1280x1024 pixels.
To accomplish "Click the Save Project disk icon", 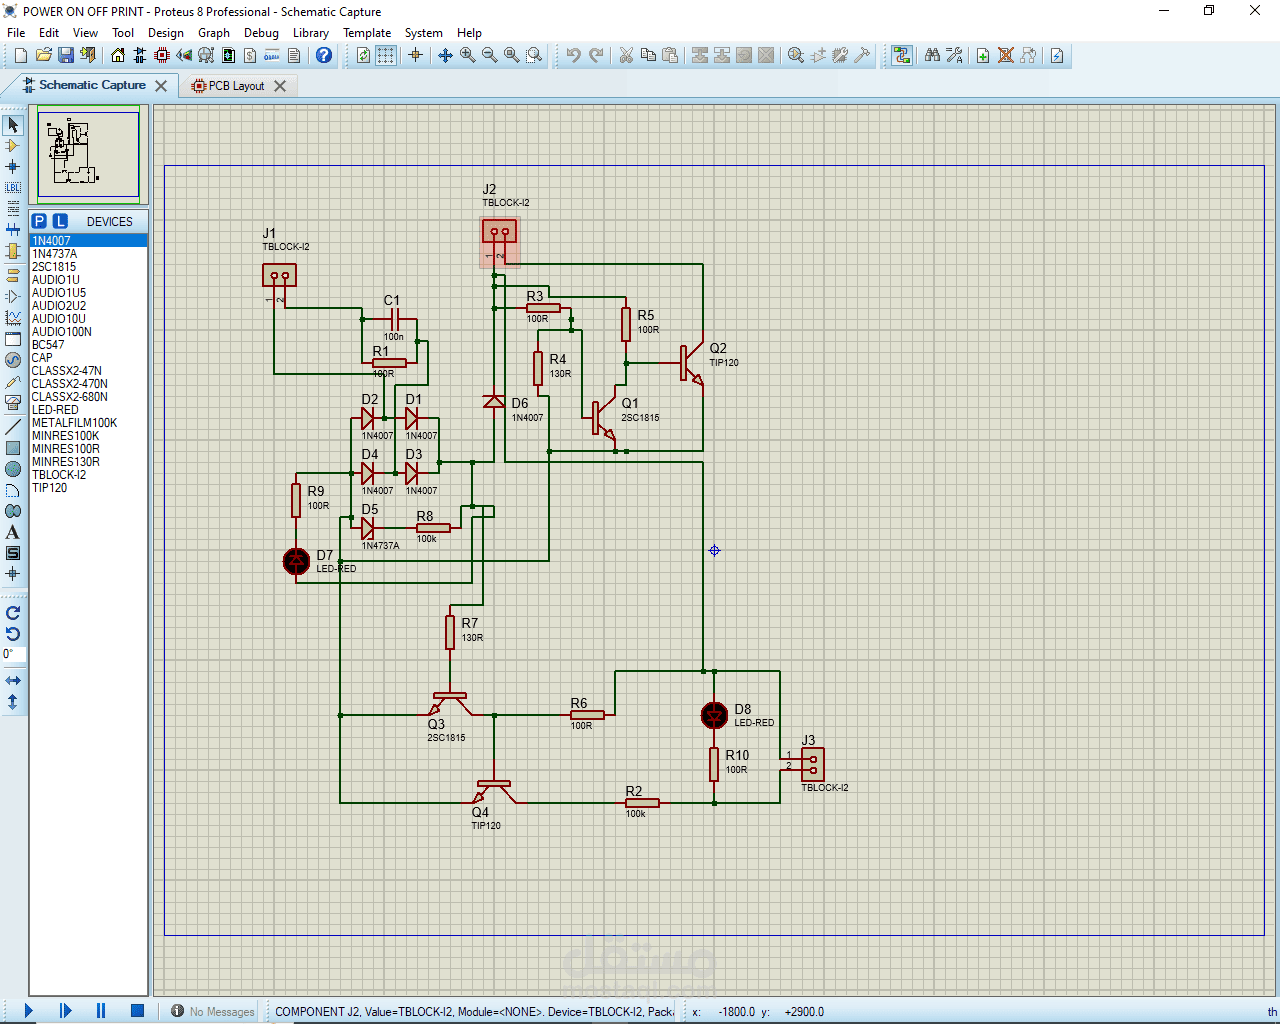I will [x=65, y=56].
